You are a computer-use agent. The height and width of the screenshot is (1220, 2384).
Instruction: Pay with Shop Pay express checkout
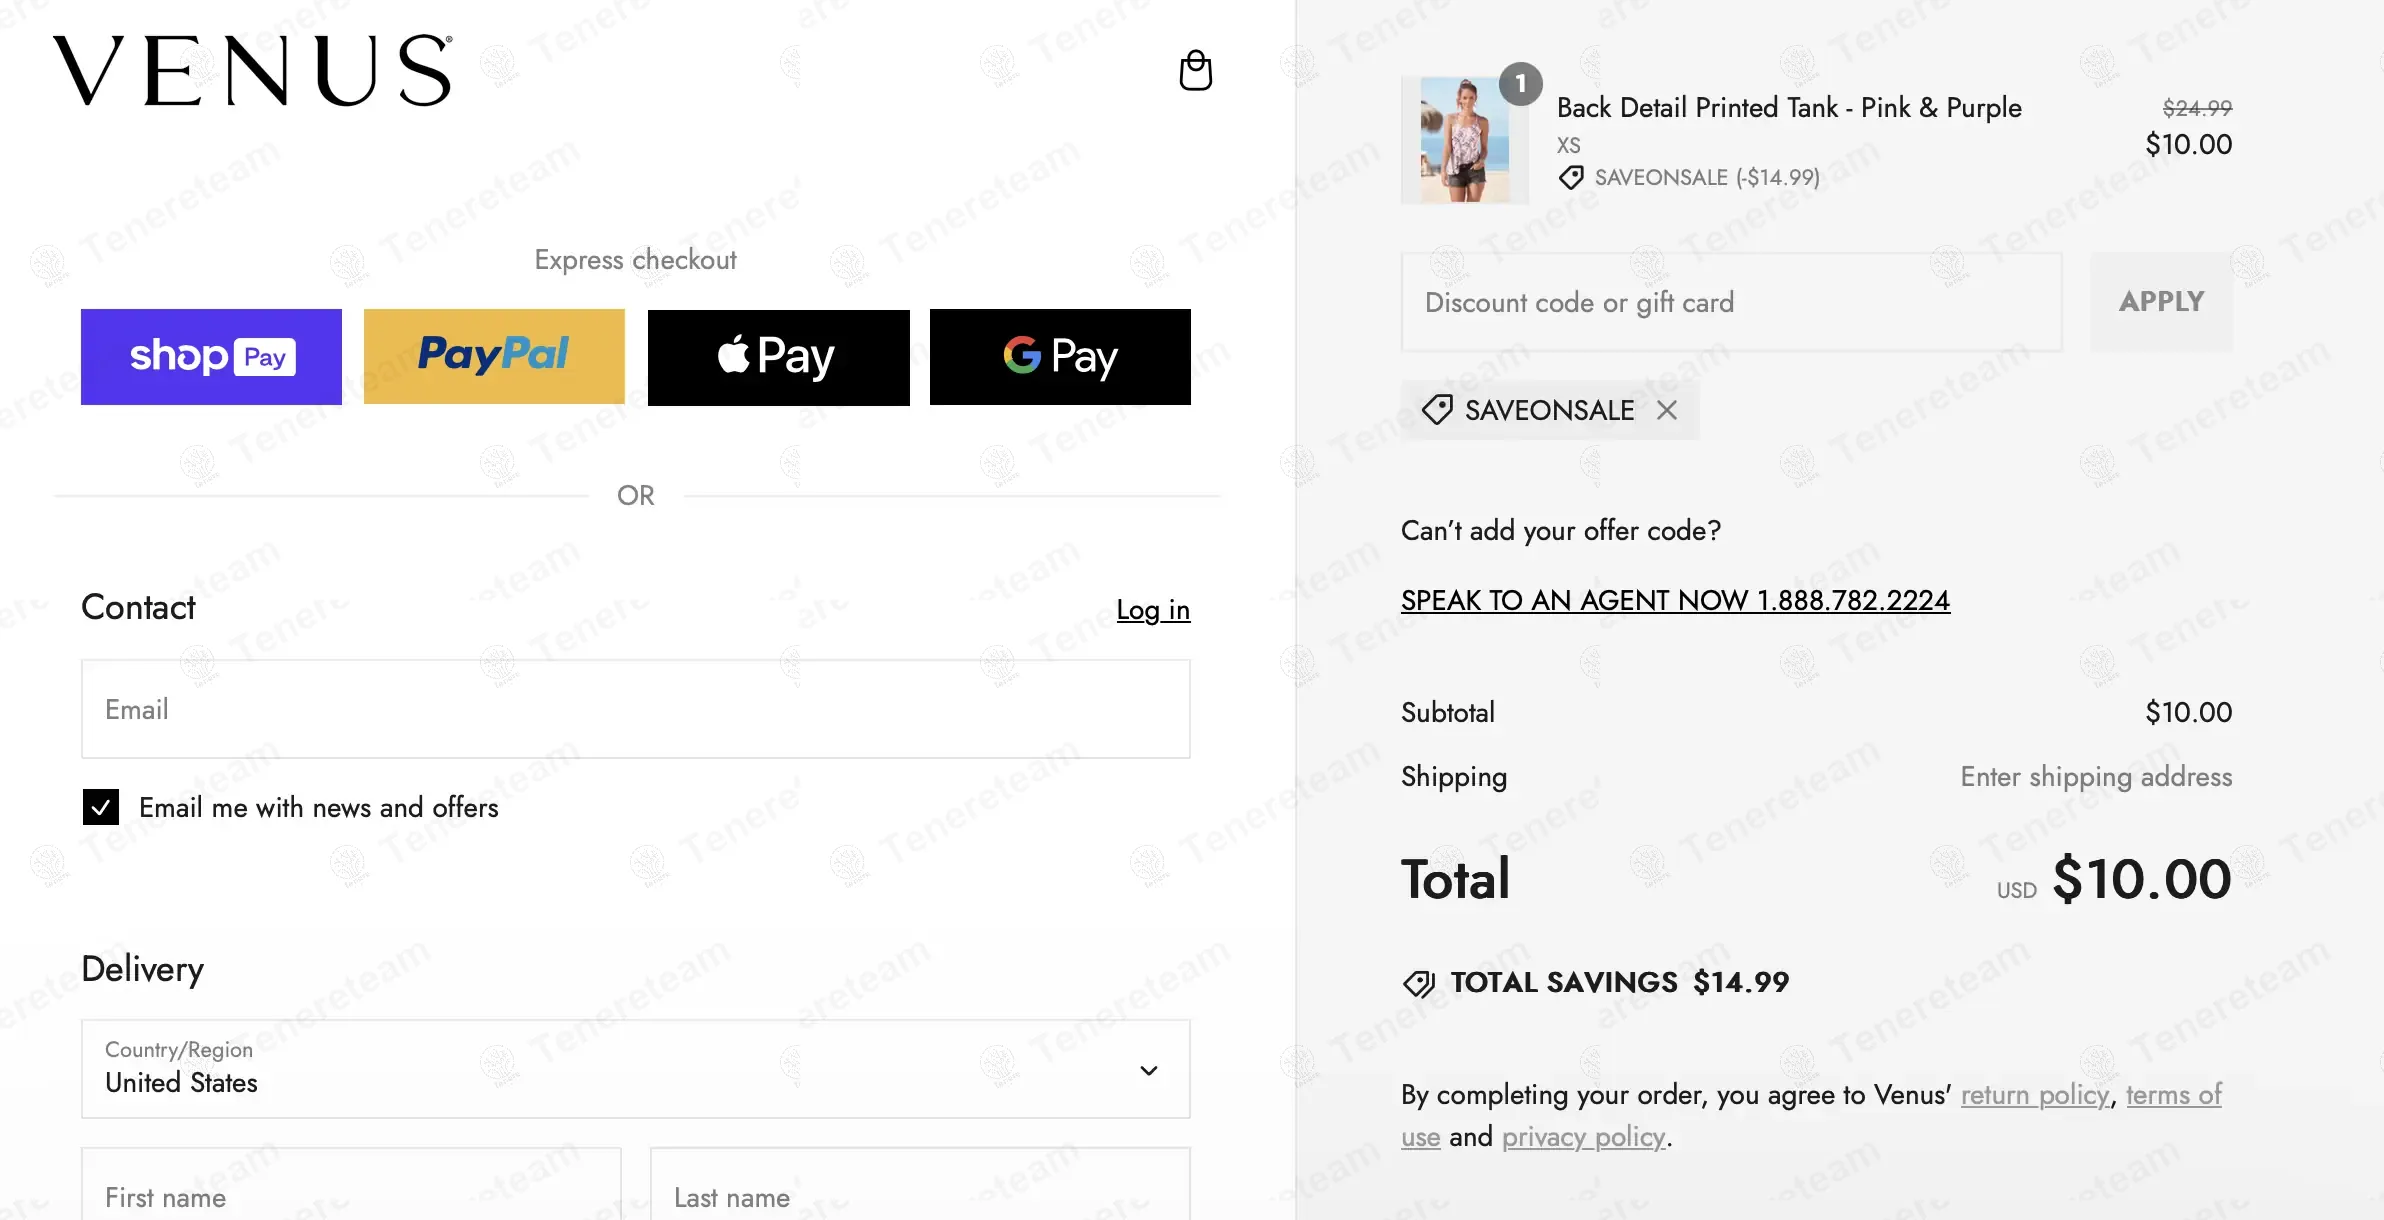[211, 357]
